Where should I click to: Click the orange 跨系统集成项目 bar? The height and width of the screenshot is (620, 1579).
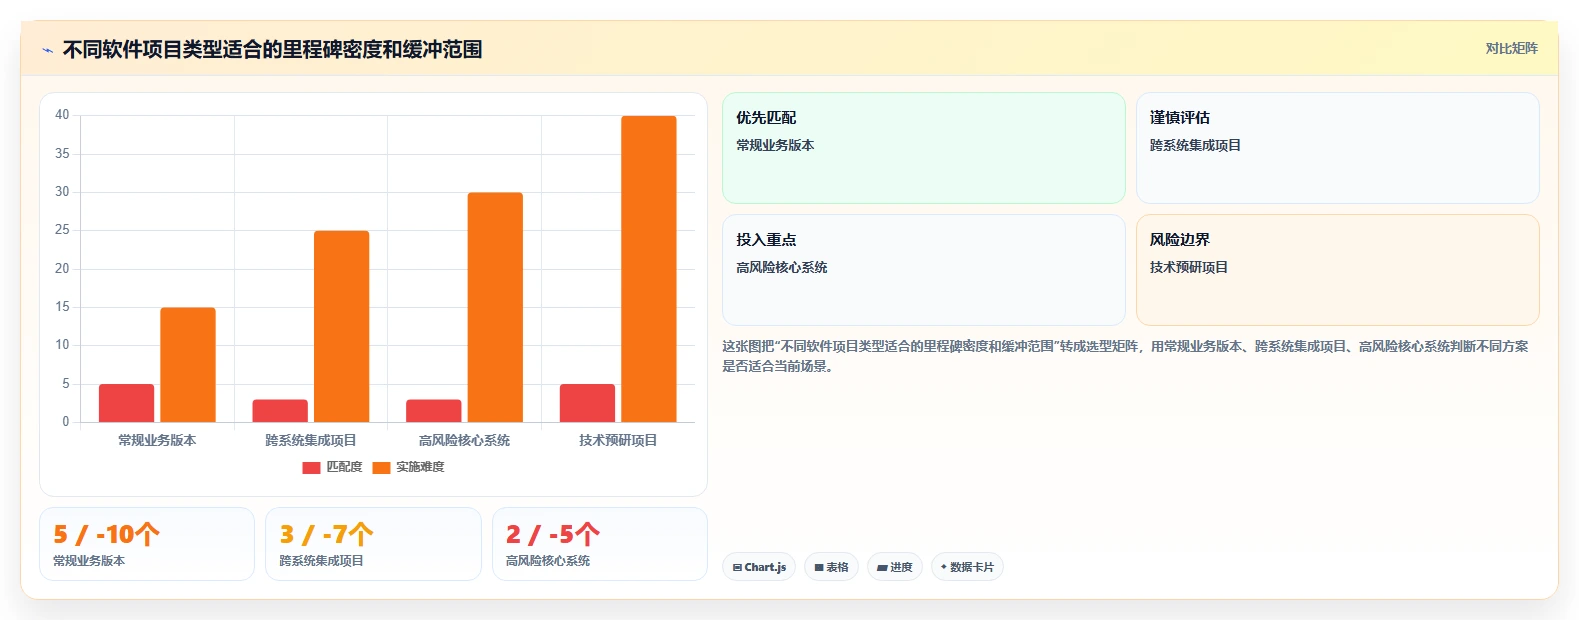341,326
